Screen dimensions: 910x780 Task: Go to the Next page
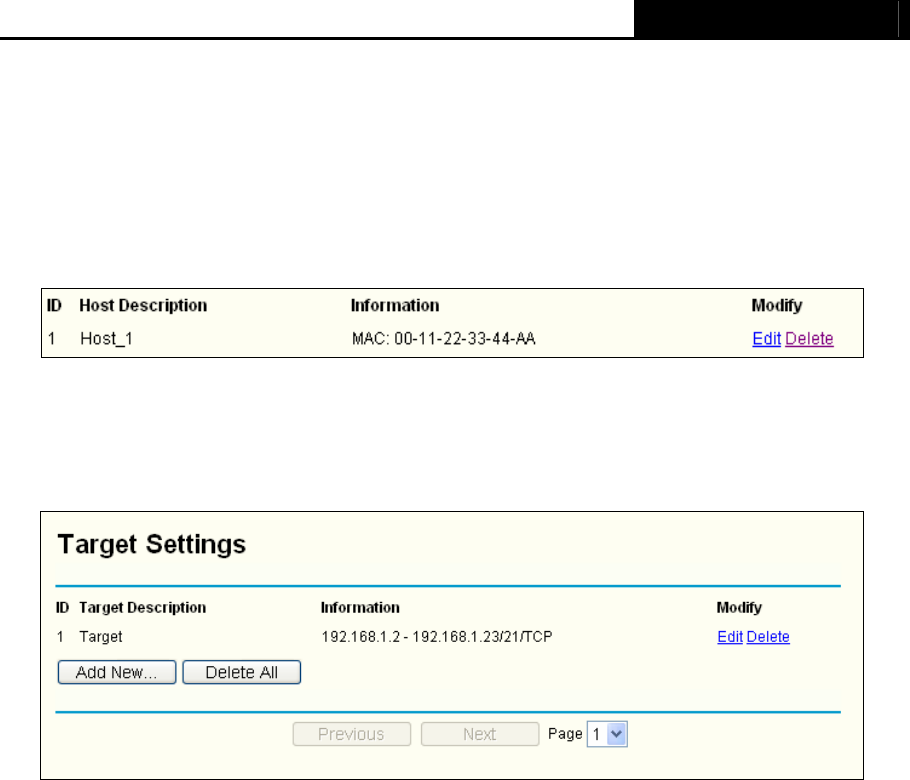coord(480,734)
